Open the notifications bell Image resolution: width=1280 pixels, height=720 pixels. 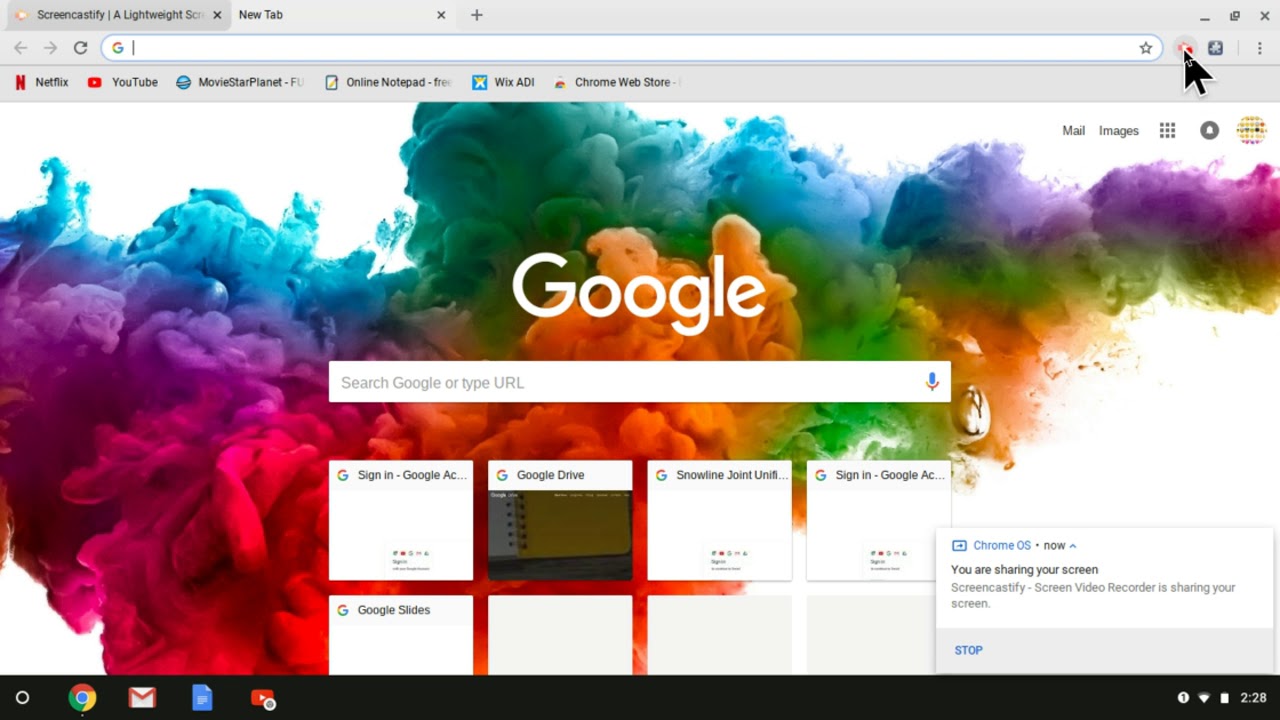[x=1209, y=130]
